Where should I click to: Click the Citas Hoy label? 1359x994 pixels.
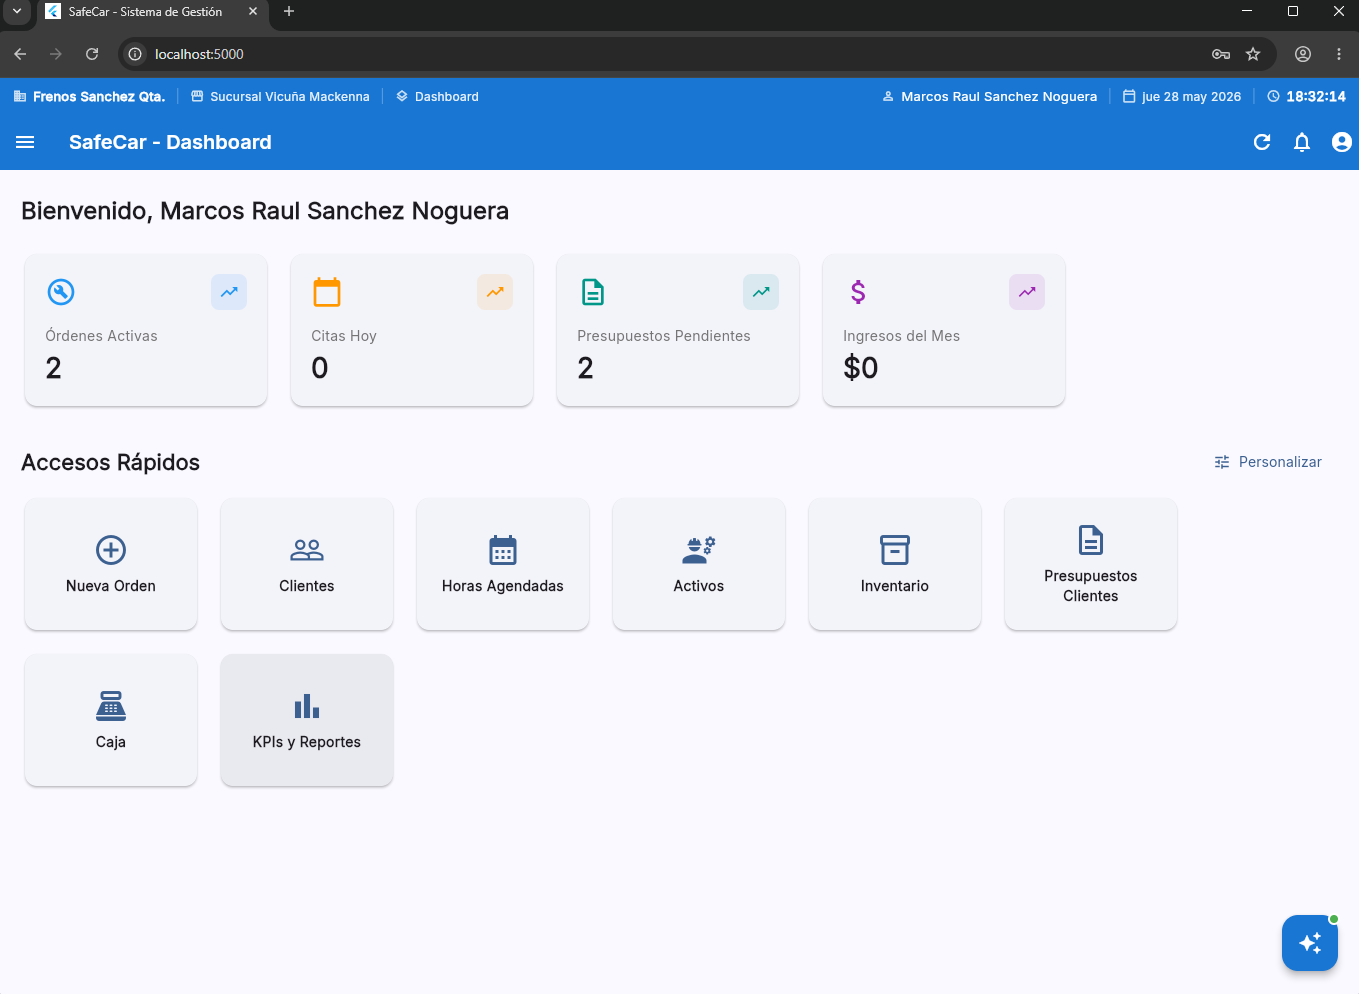344,336
